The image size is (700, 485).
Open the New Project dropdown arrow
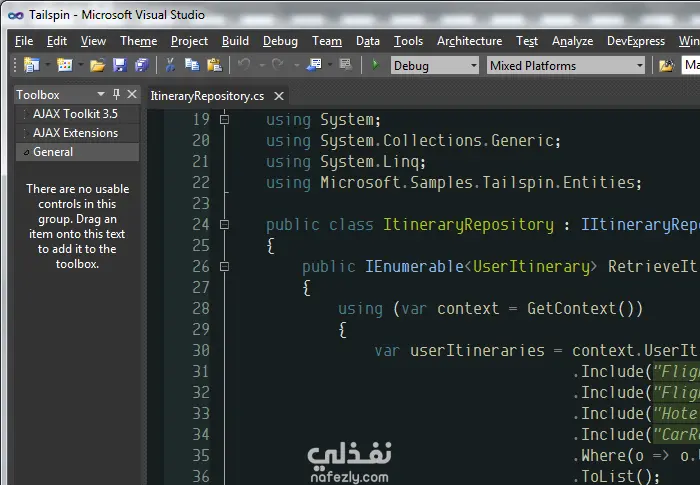point(47,65)
